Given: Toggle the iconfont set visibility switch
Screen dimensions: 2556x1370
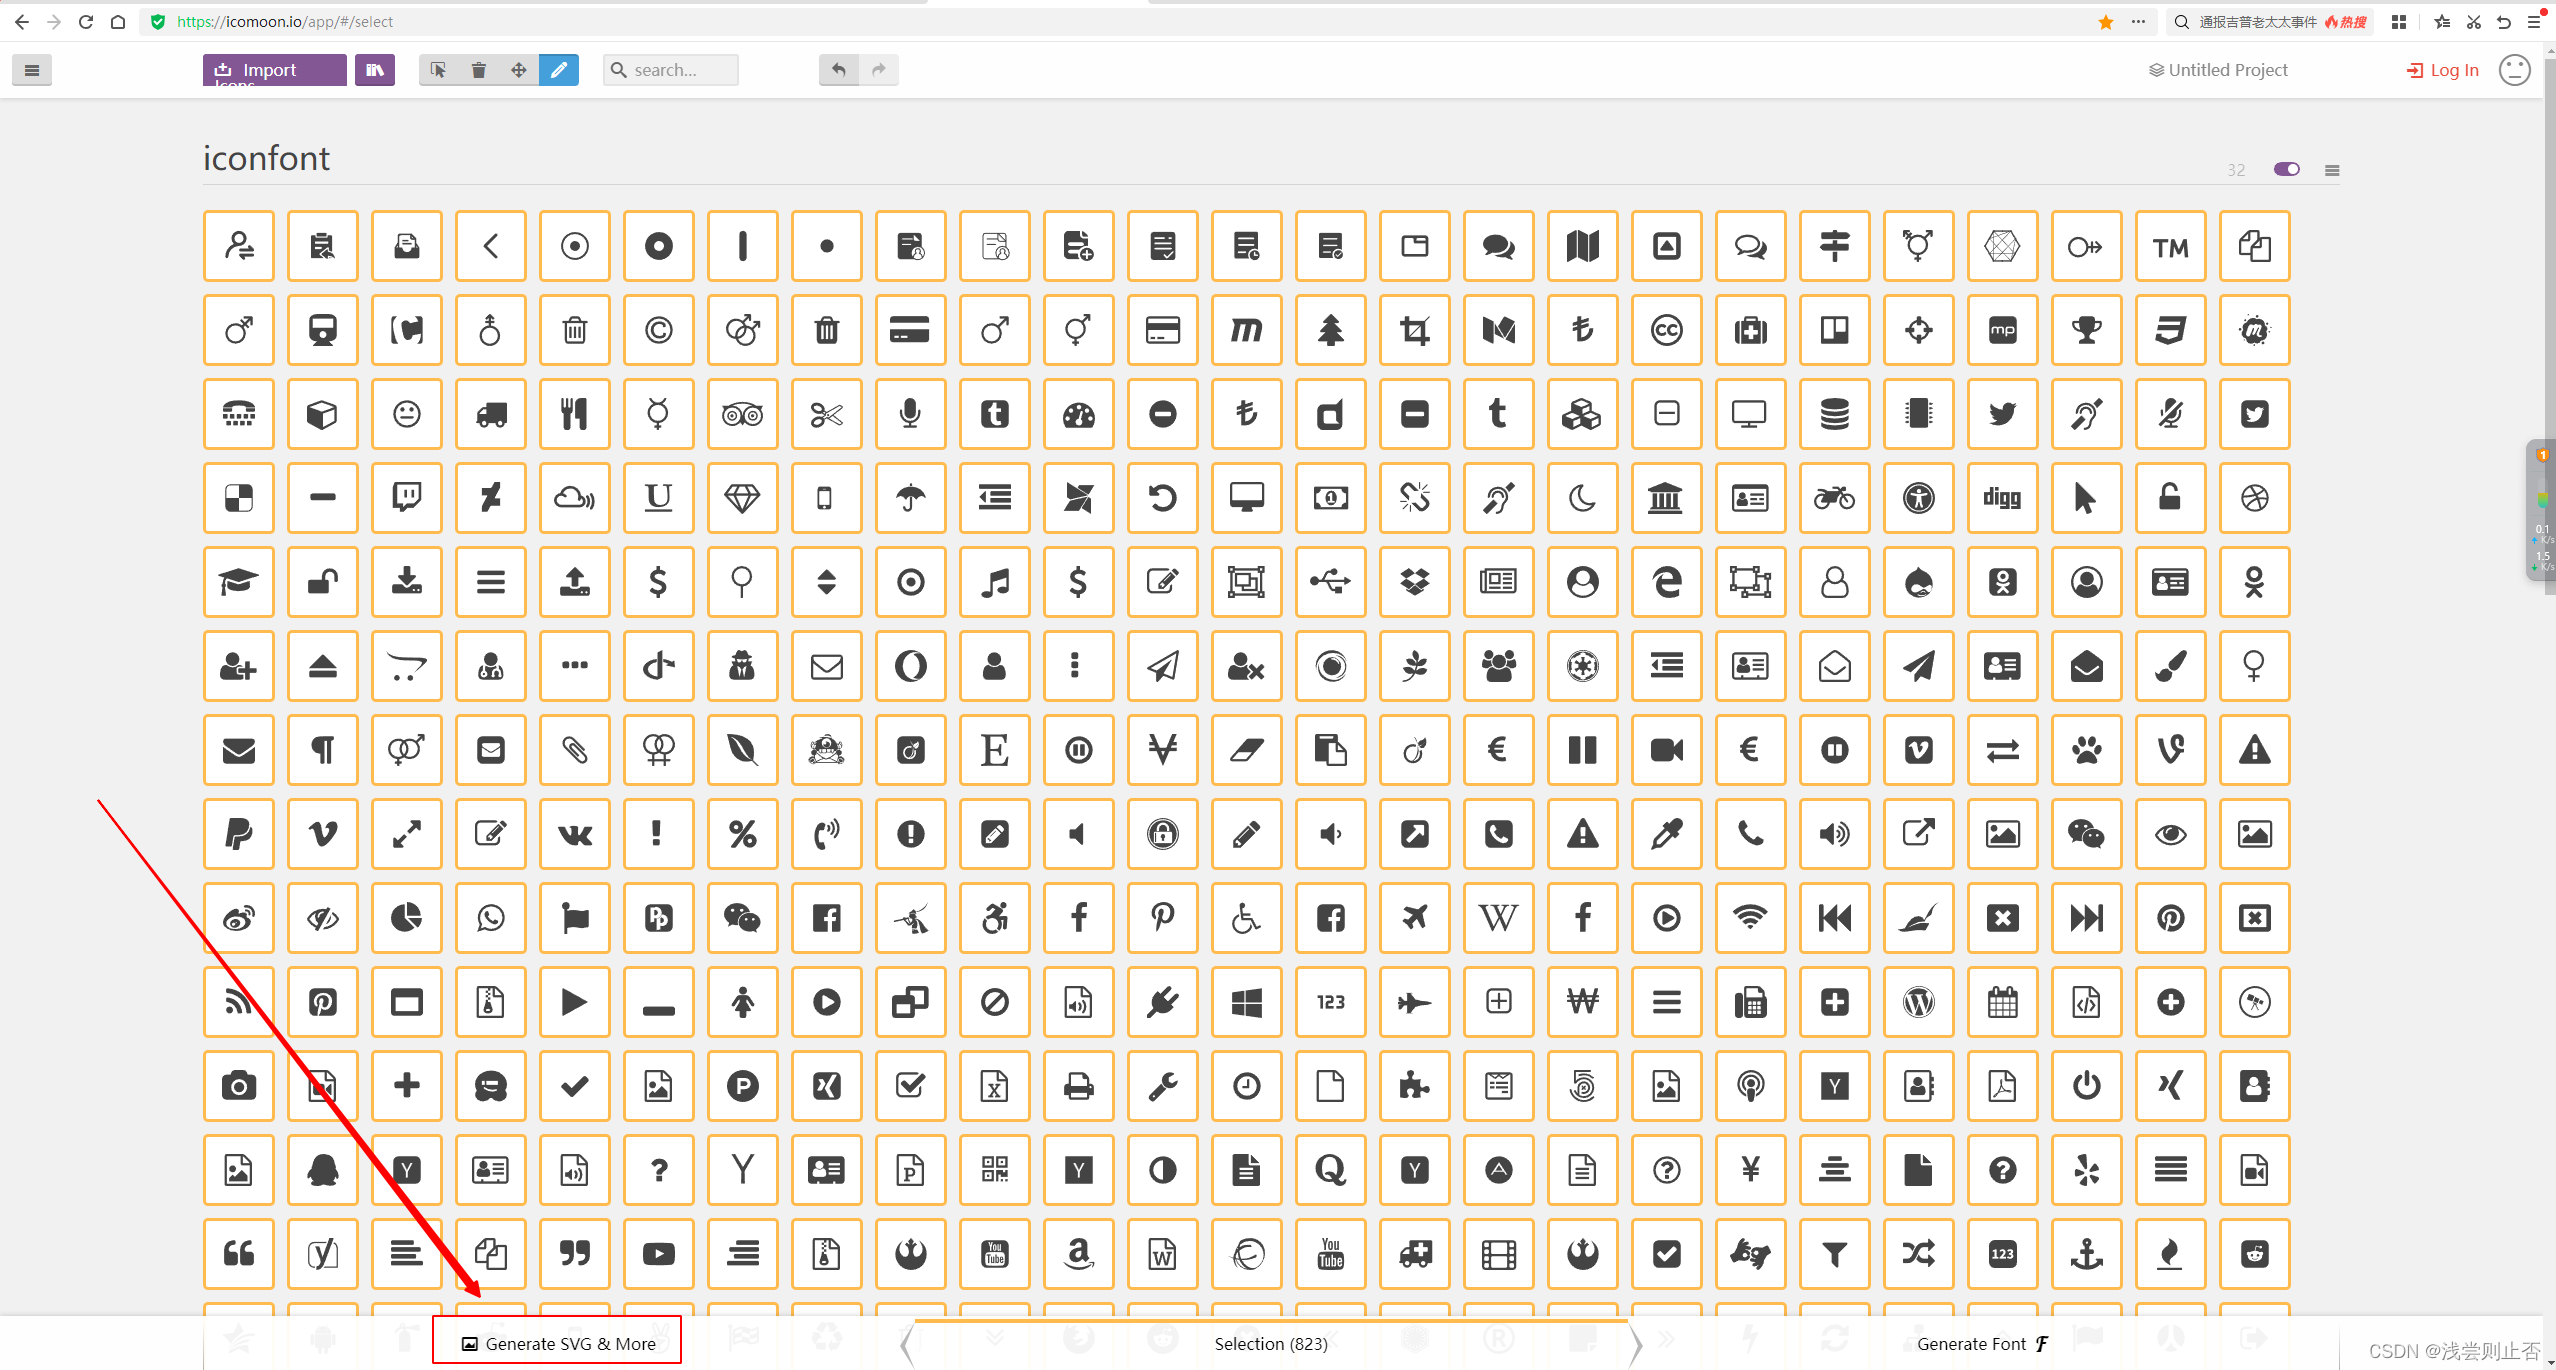Looking at the screenshot, I should point(2287,169).
